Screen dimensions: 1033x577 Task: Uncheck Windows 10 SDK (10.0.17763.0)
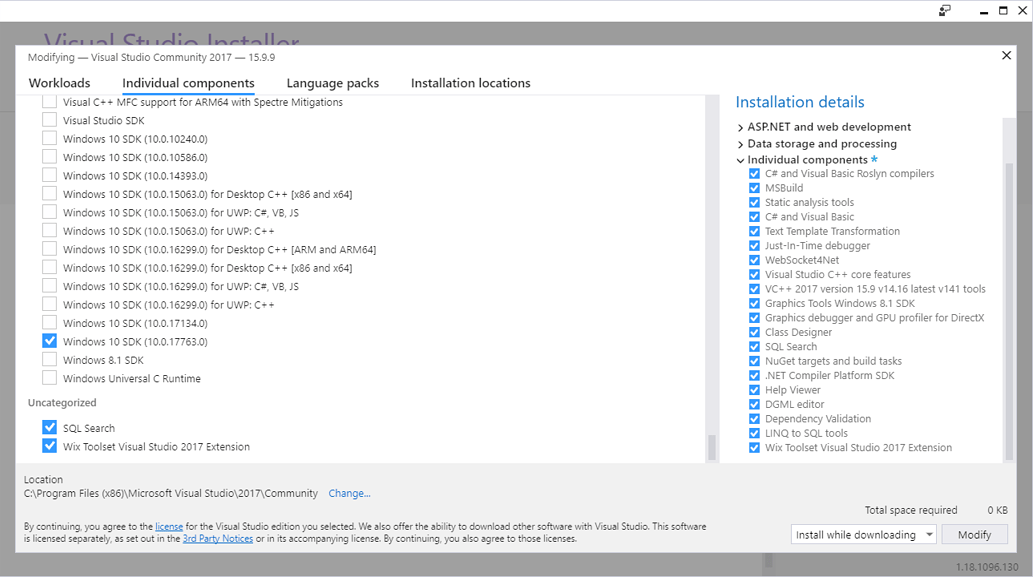tap(50, 341)
